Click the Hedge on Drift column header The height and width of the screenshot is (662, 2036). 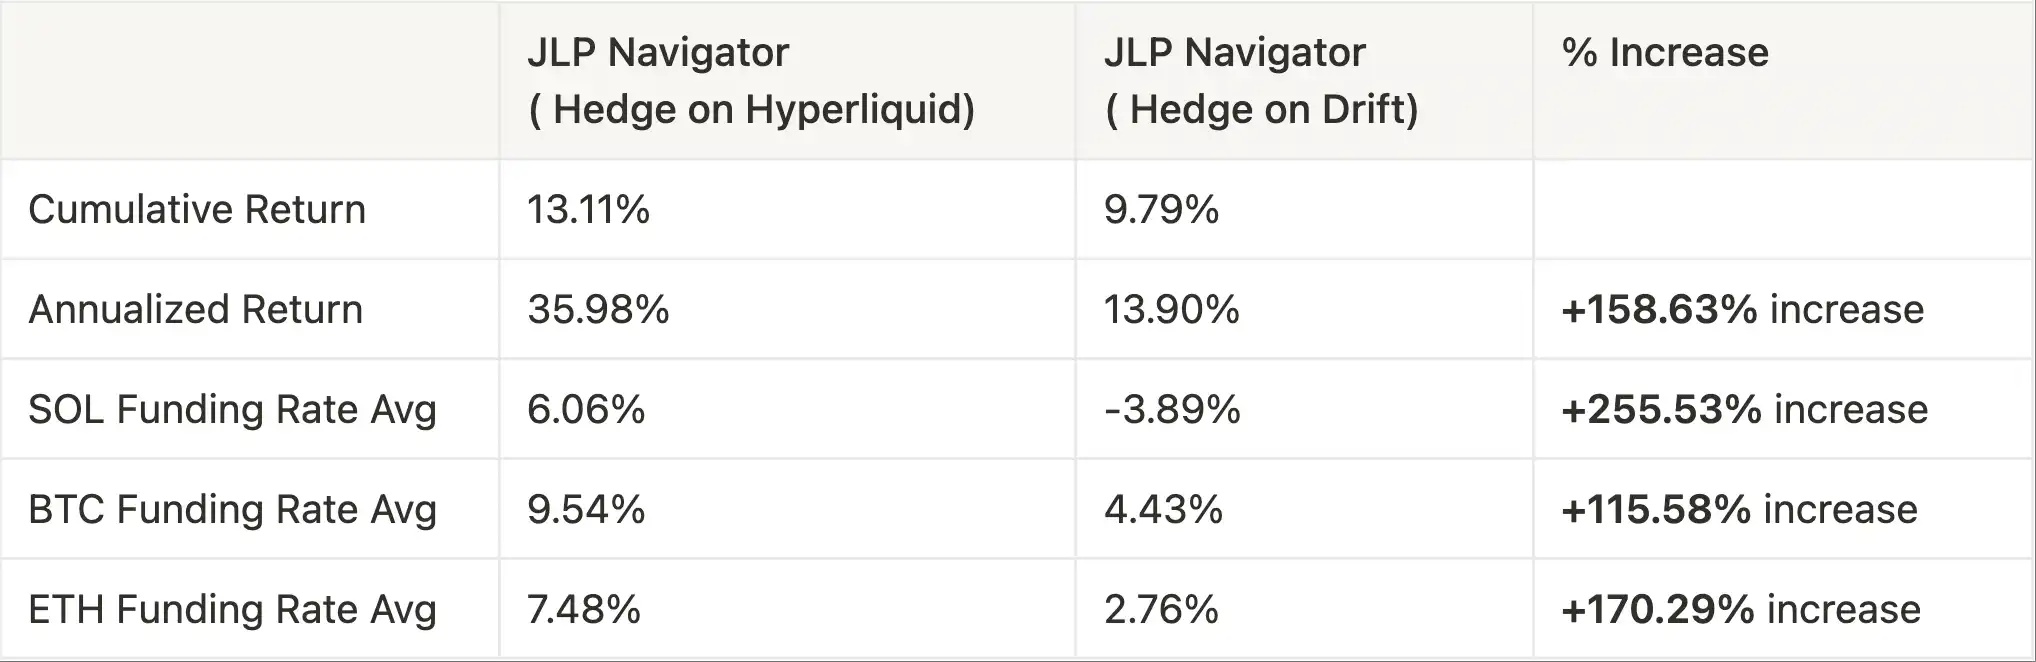tap(1260, 80)
